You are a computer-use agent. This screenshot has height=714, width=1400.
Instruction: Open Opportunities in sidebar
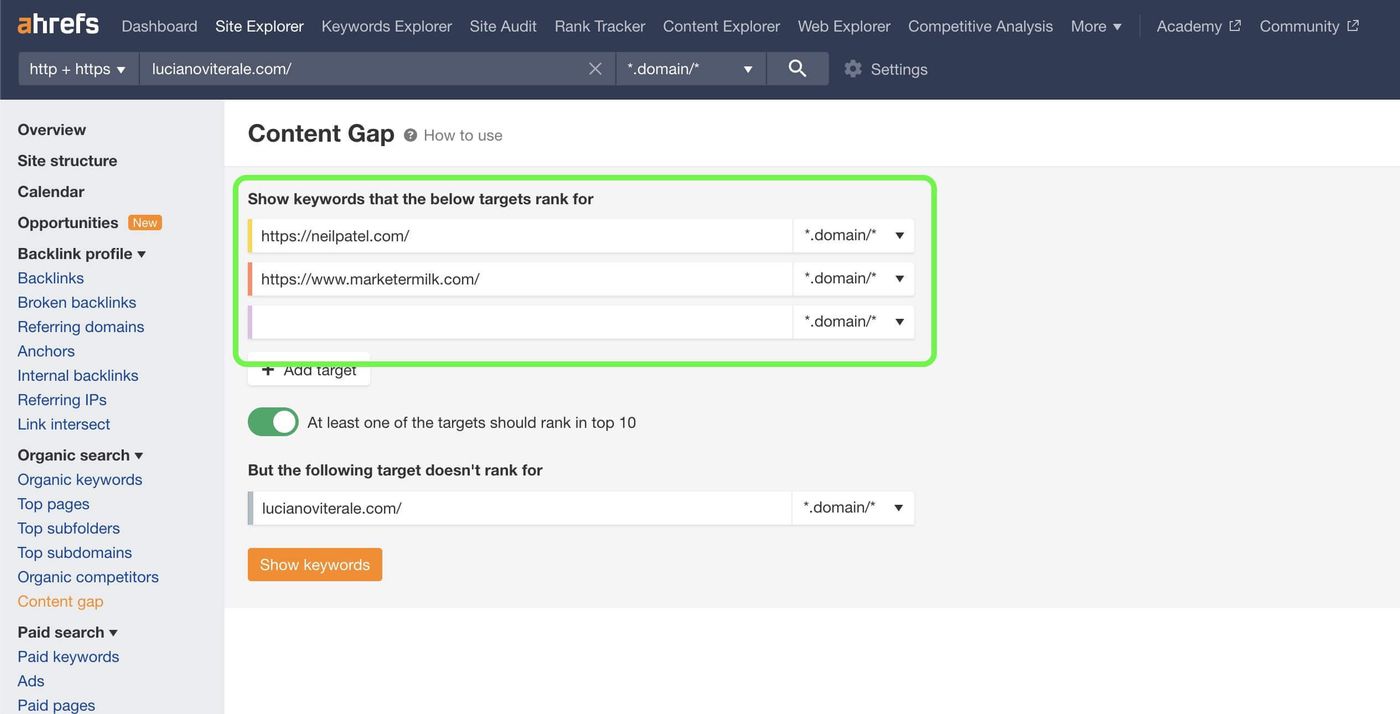(x=68, y=223)
